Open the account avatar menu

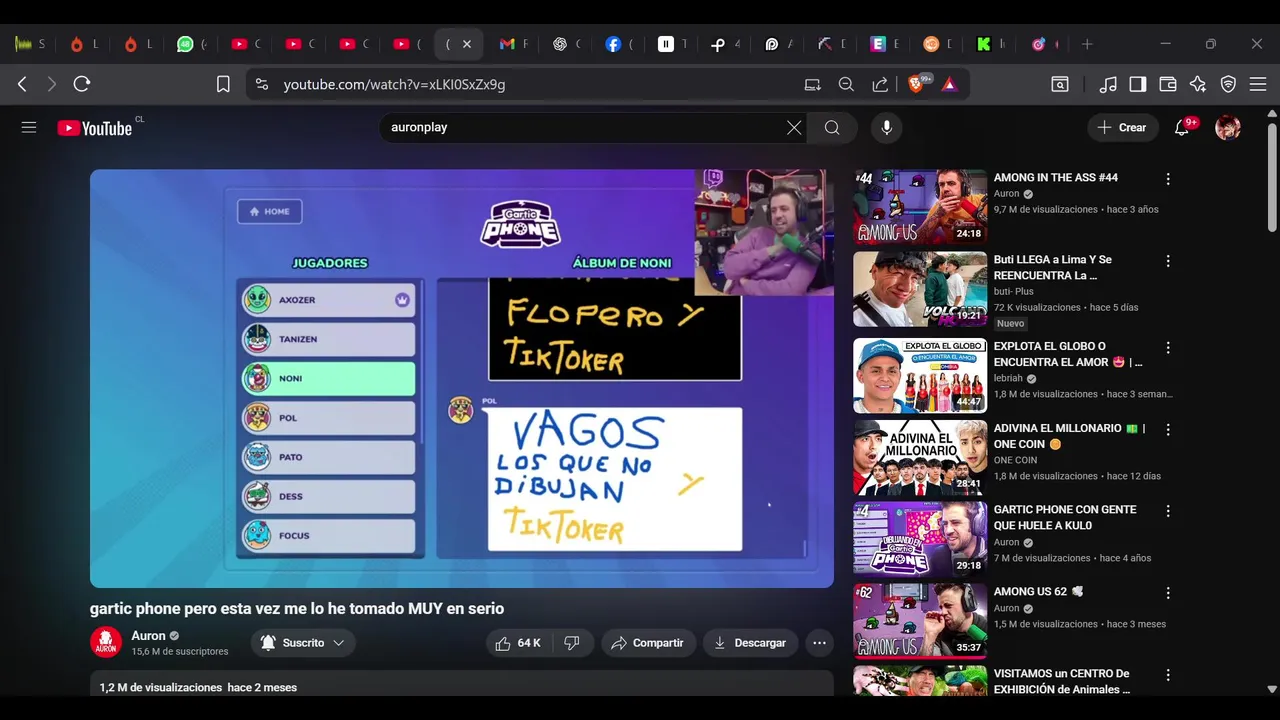pyautogui.click(x=1228, y=127)
